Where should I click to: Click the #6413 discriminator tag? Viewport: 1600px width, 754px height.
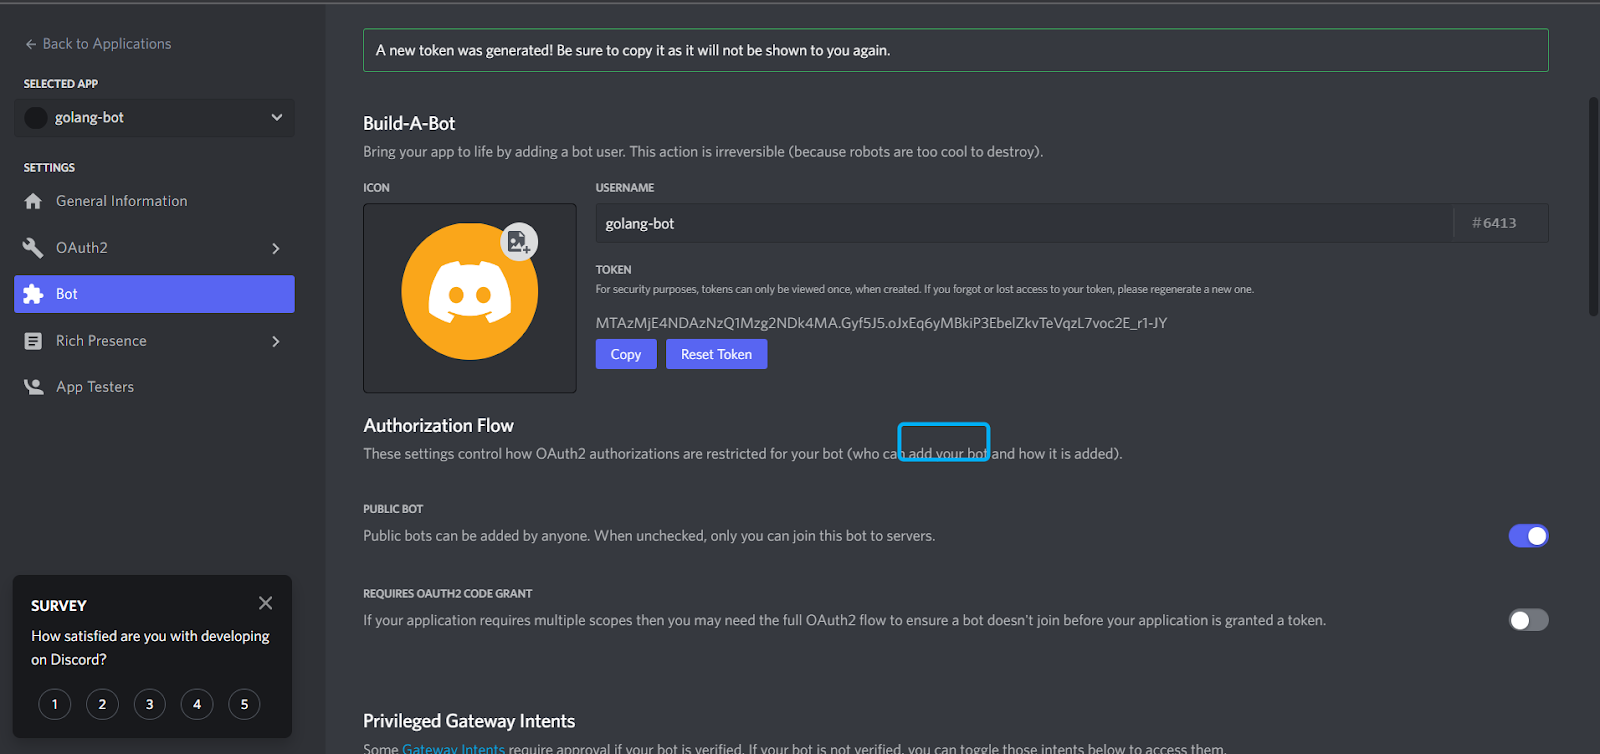1494,223
